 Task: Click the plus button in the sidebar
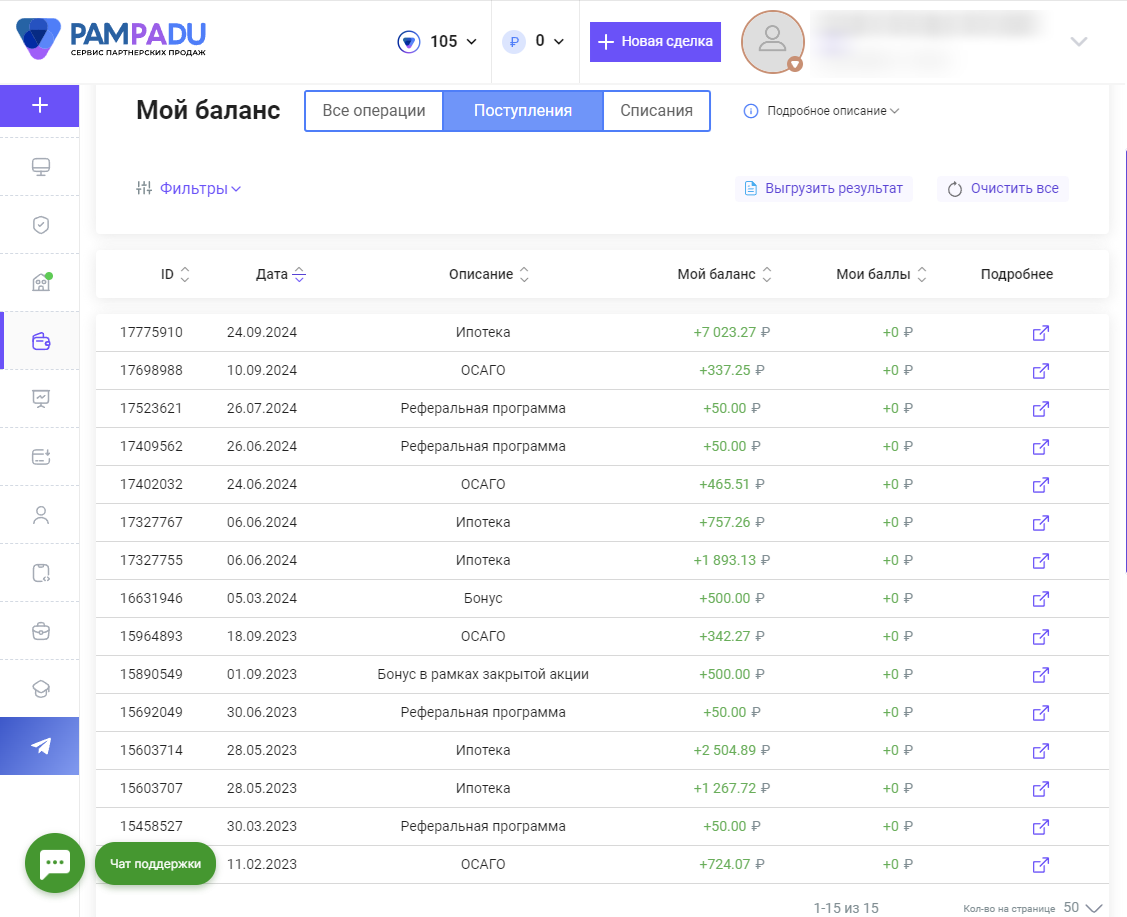(x=40, y=106)
